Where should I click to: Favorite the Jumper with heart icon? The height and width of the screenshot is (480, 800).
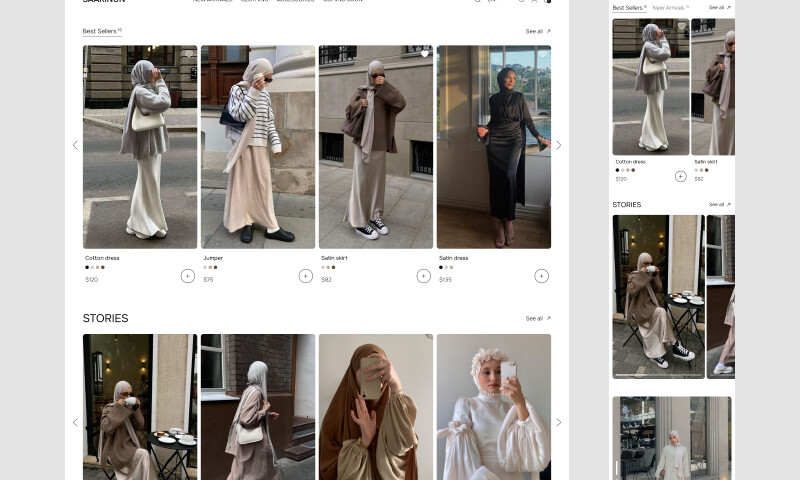(307, 54)
